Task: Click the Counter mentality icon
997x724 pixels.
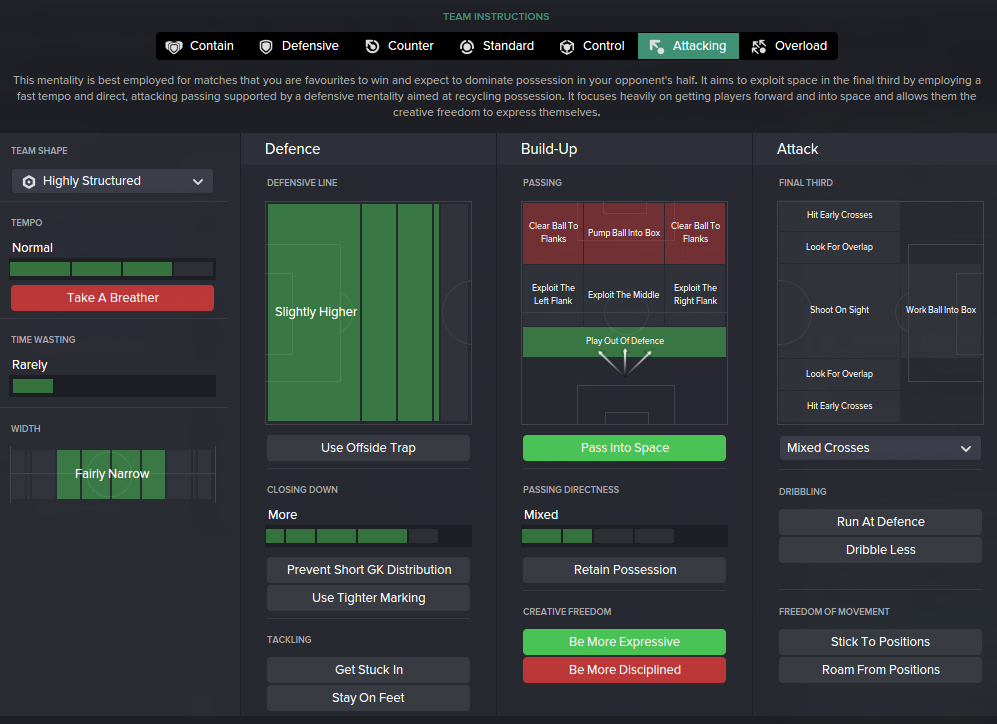Action: (372, 46)
